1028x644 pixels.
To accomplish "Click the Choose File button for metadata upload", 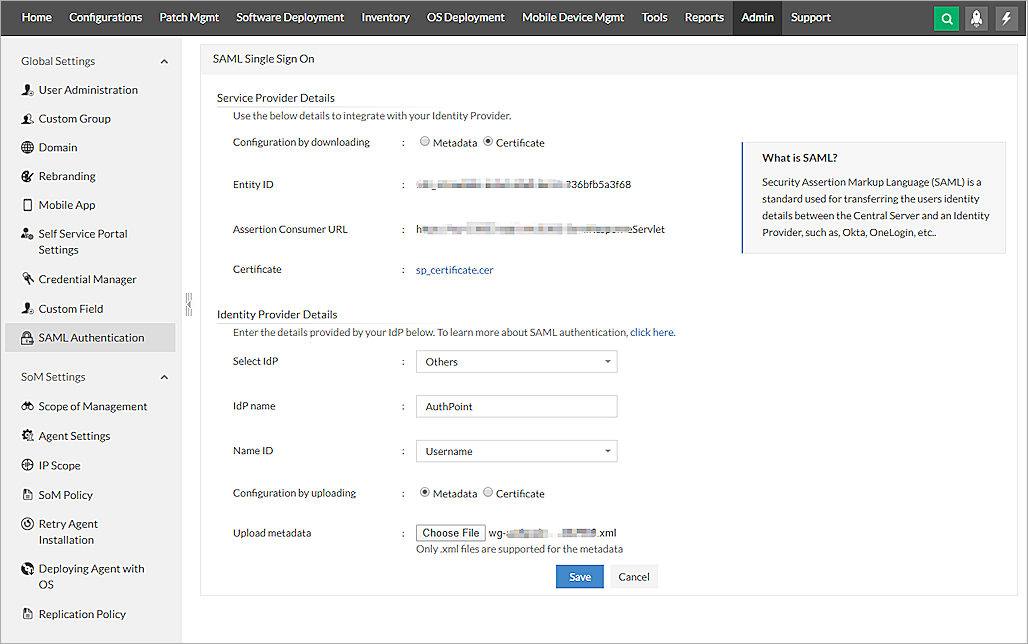I will coord(450,532).
